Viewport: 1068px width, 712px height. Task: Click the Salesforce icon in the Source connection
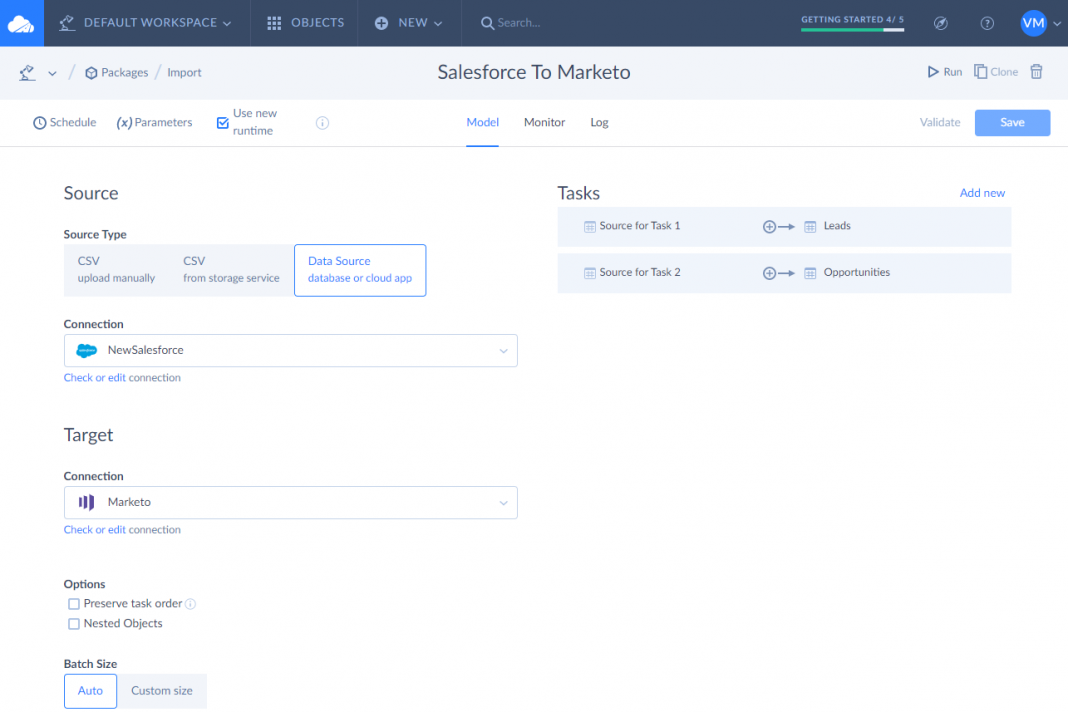click(86, 351)
